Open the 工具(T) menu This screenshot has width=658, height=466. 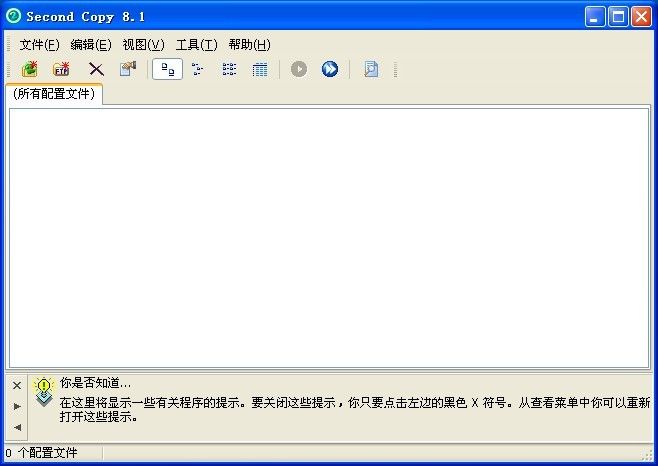click(x=196, y=45)
